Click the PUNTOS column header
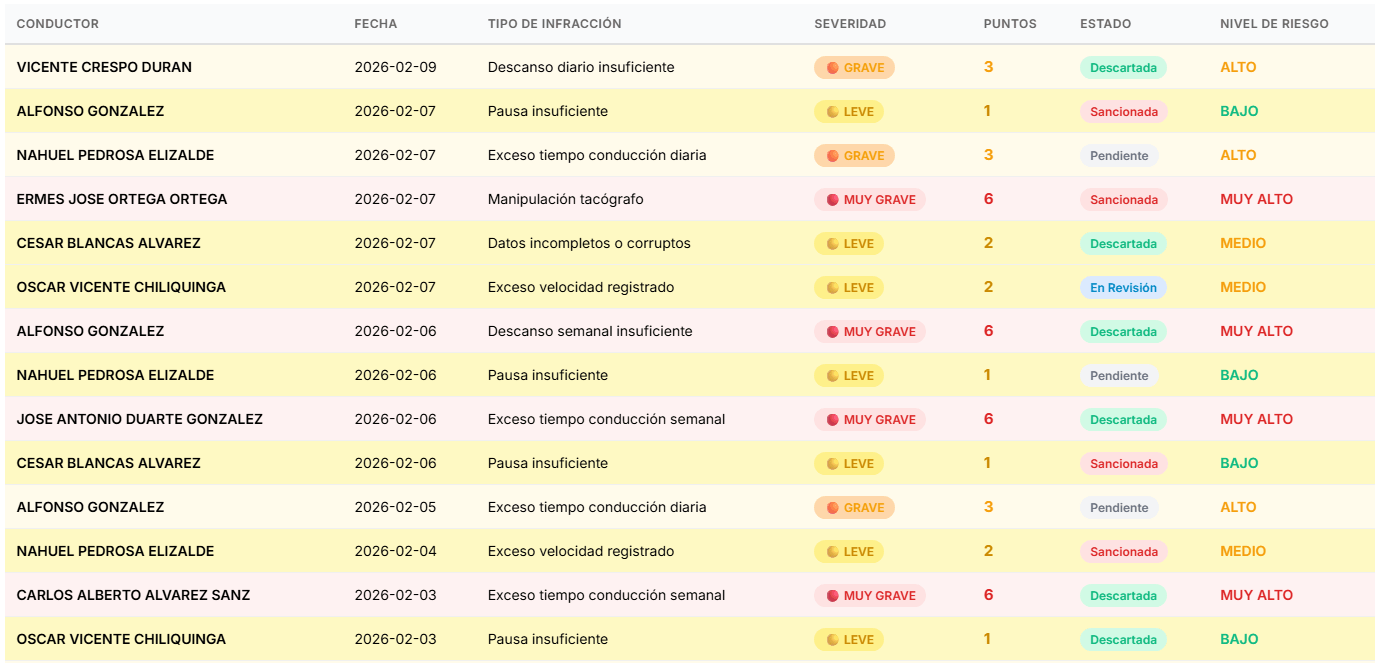The width and height of the screenshot is (1376, 663). tap(1010, 24)
